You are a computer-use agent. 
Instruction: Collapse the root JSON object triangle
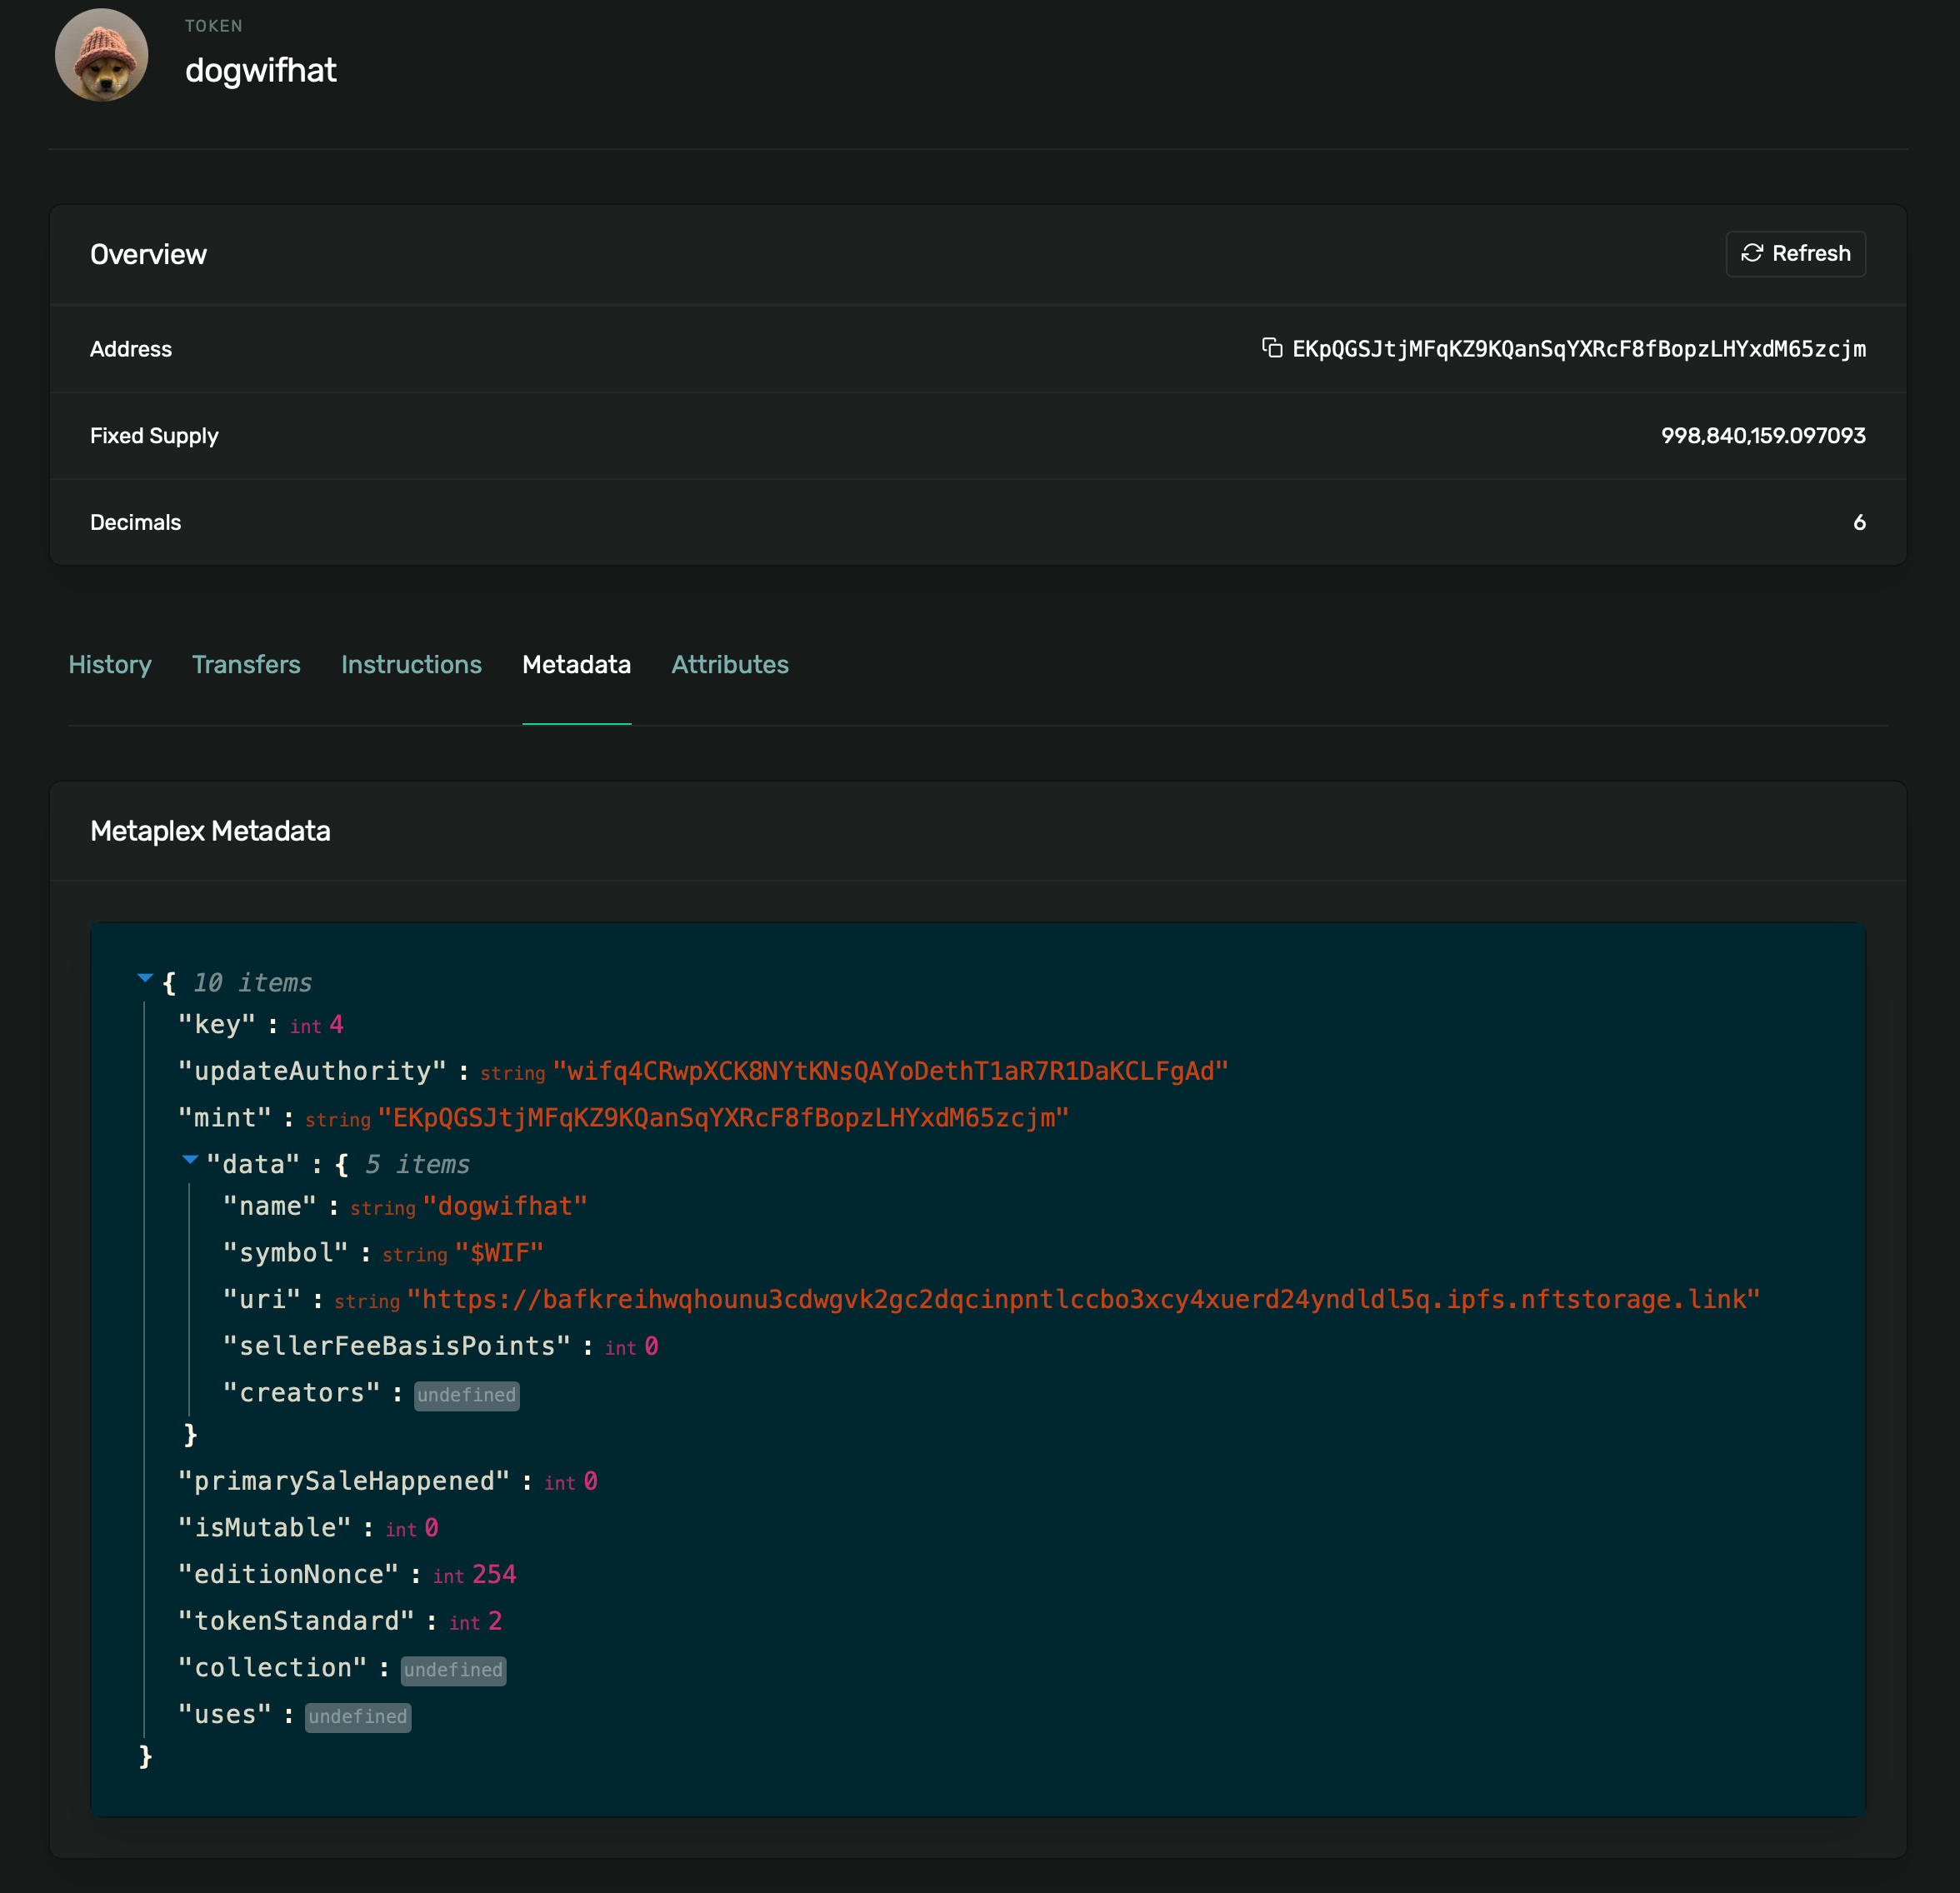(145, 978)
